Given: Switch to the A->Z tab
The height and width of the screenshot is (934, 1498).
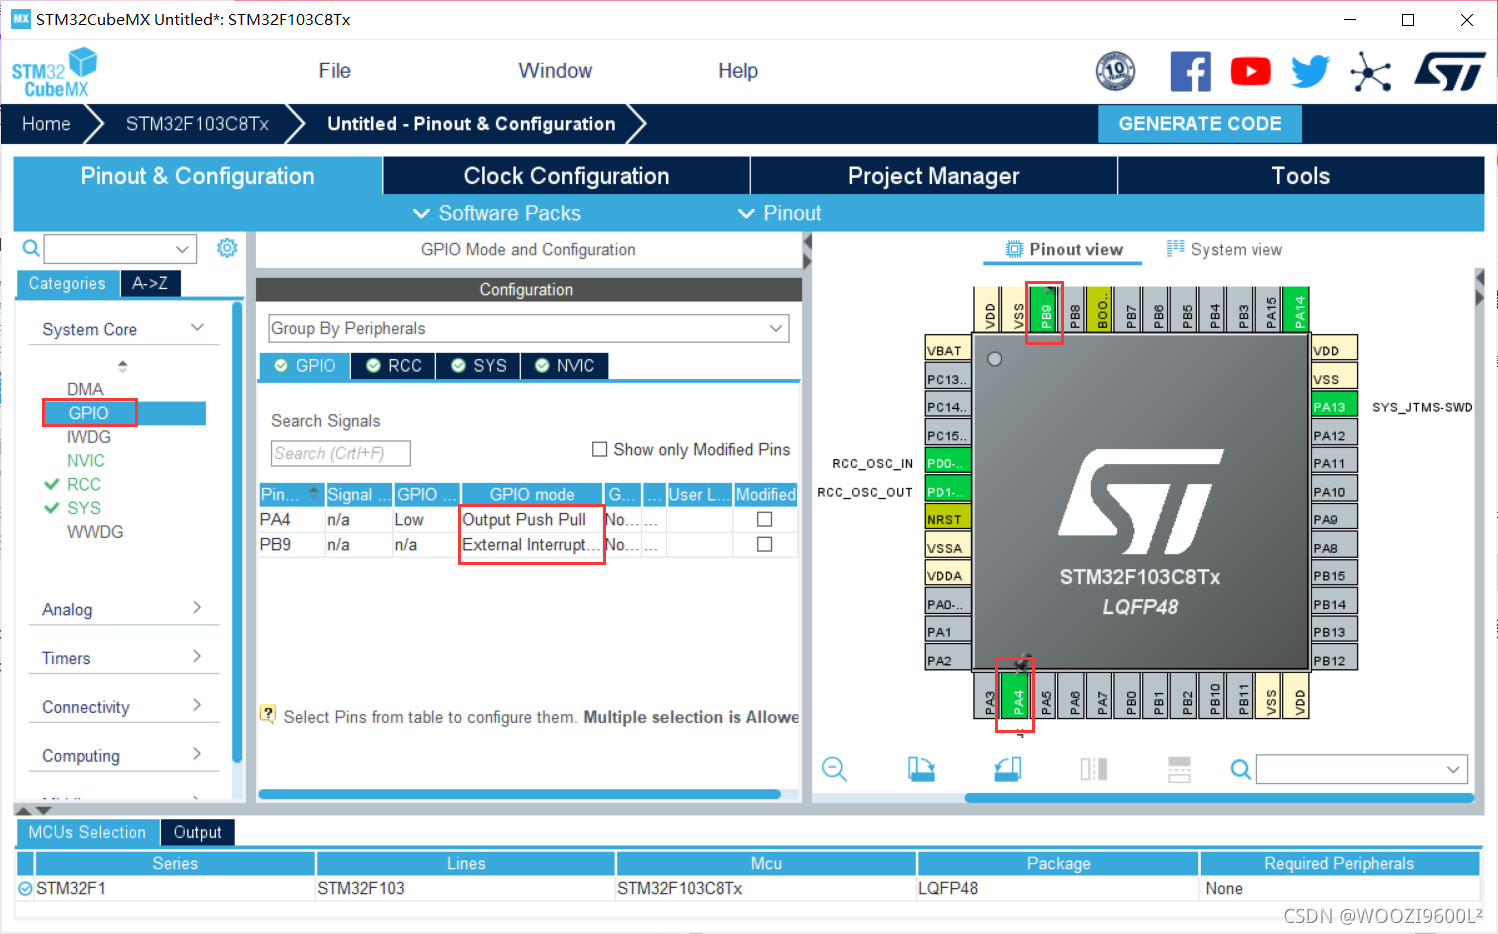Looking at the screenshot, I should coord(150,284).
